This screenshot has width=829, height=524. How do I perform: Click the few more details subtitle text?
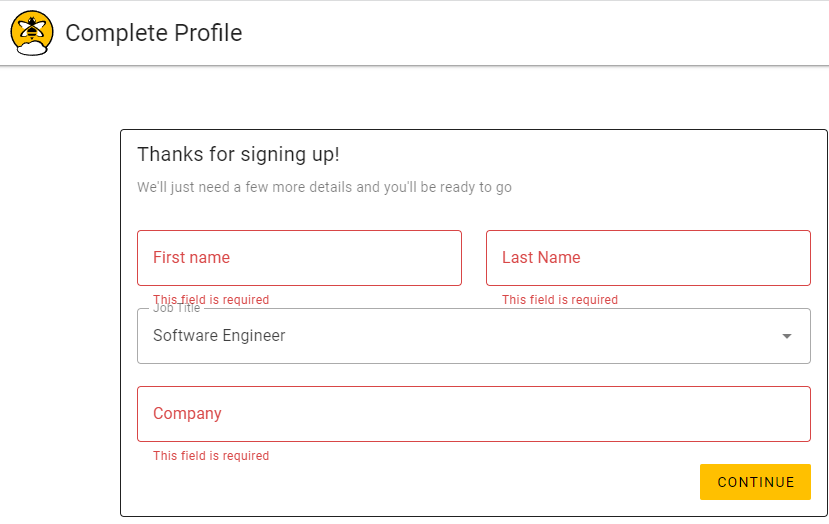[x=324, y=187]
